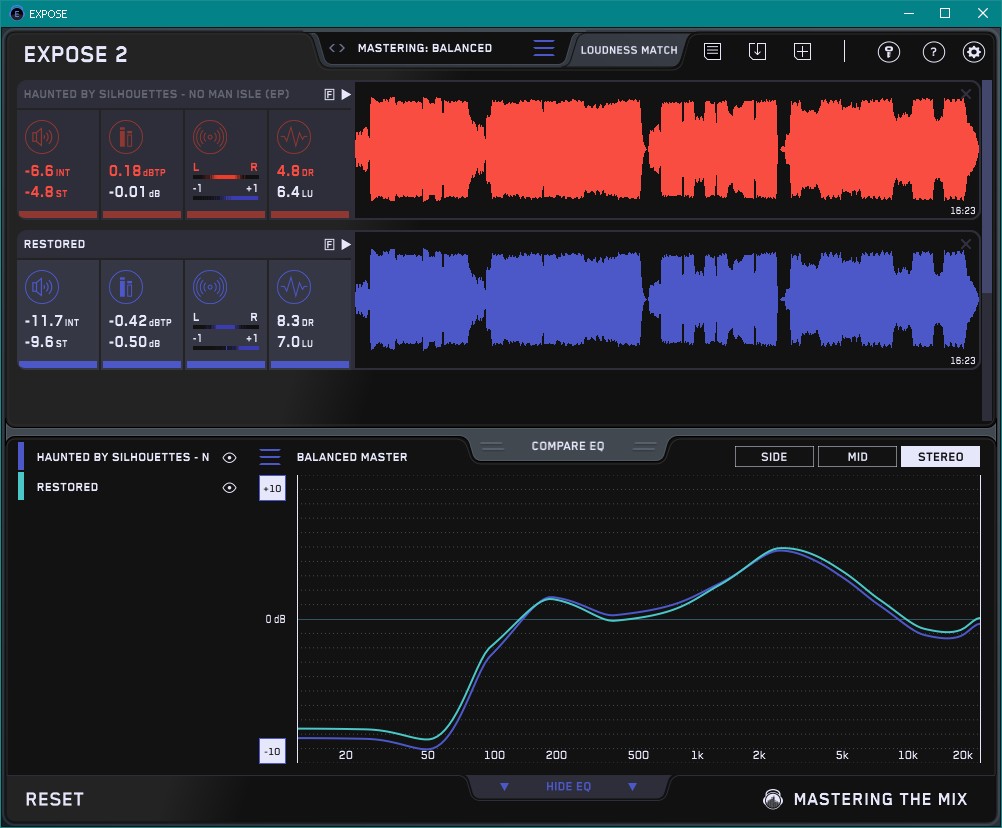This screenshot has height=828, width=1002.
Task: Open the help question mark icon
Action: (933, 52)
